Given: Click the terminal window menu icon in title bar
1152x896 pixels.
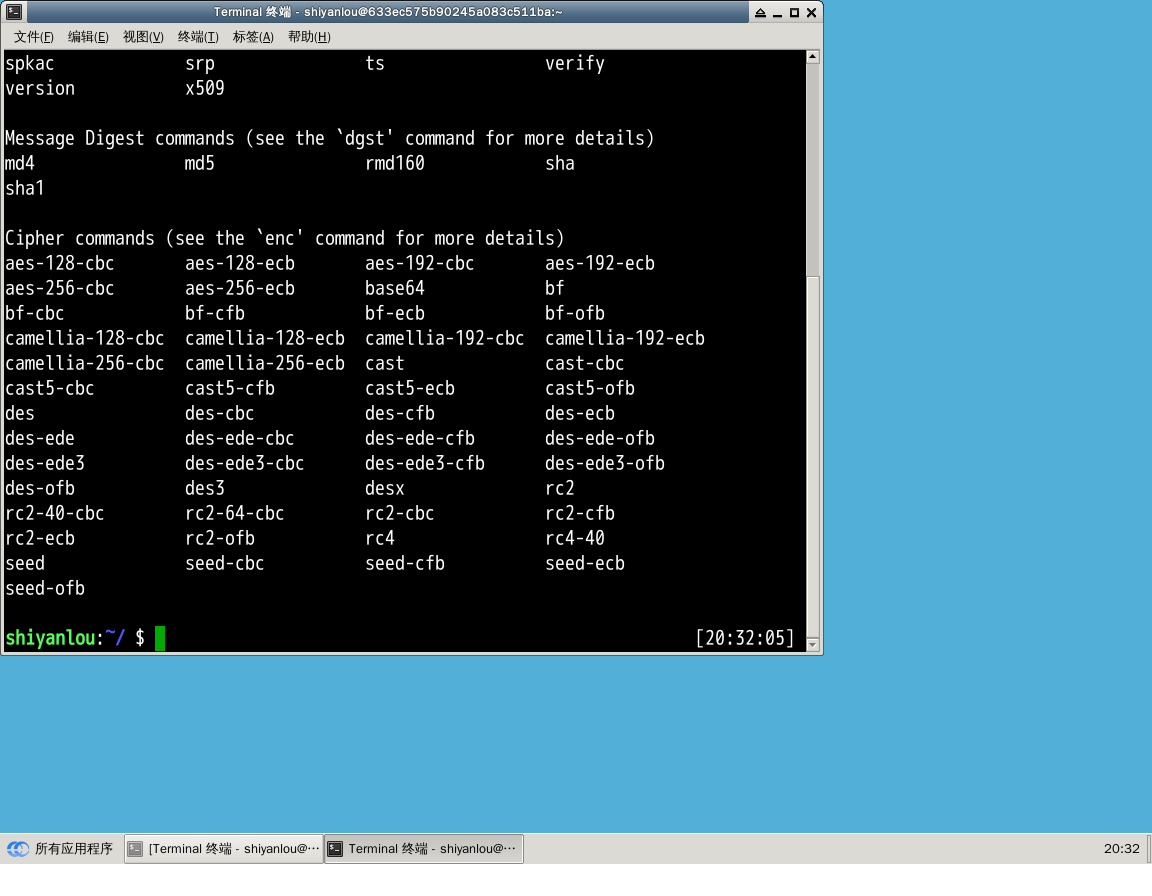Looking at the screenshot, I should point(13,12).
